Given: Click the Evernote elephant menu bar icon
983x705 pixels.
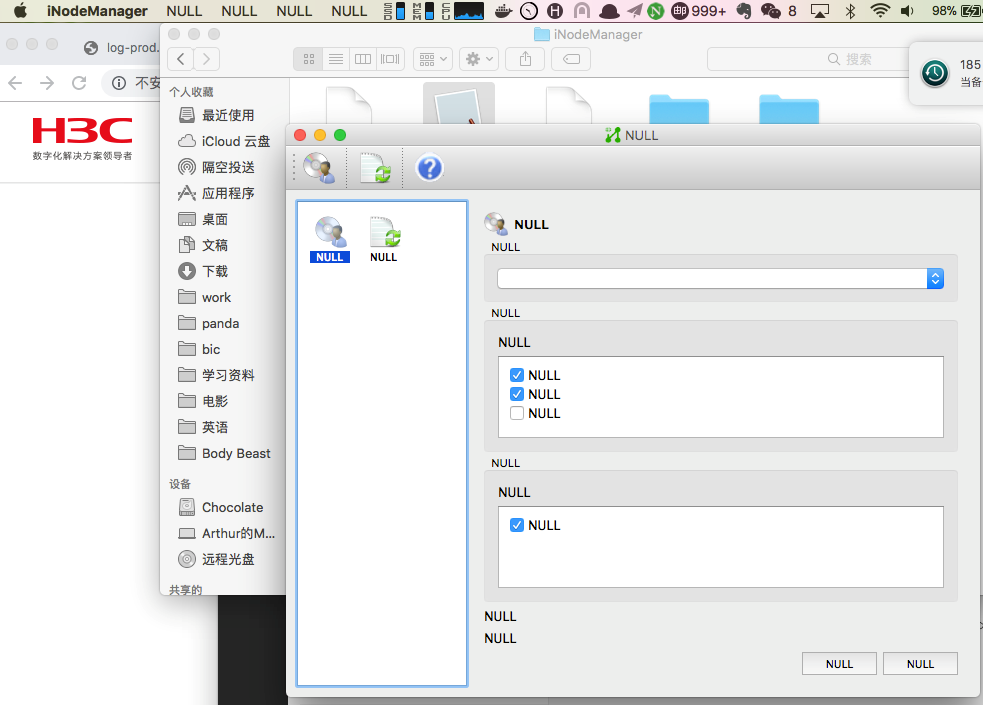Looking at the screenshot, I should click(744, 11).
